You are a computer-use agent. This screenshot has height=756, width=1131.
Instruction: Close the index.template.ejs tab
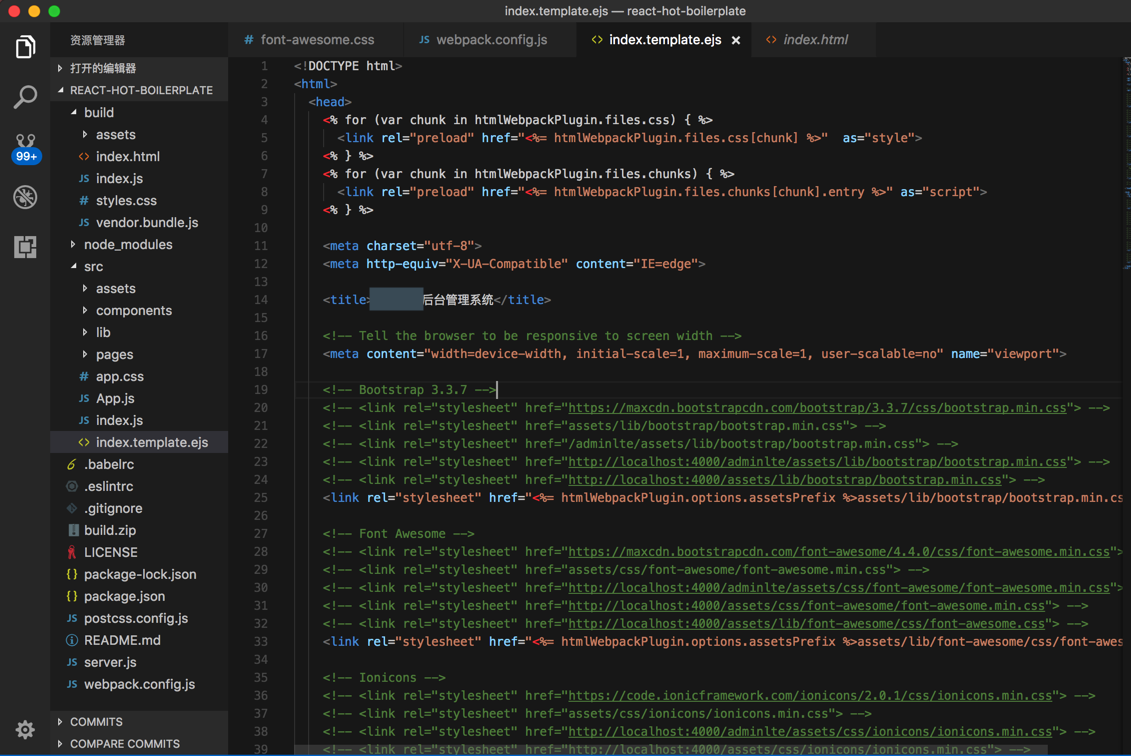pyautogui.click(x=736, y=40)
